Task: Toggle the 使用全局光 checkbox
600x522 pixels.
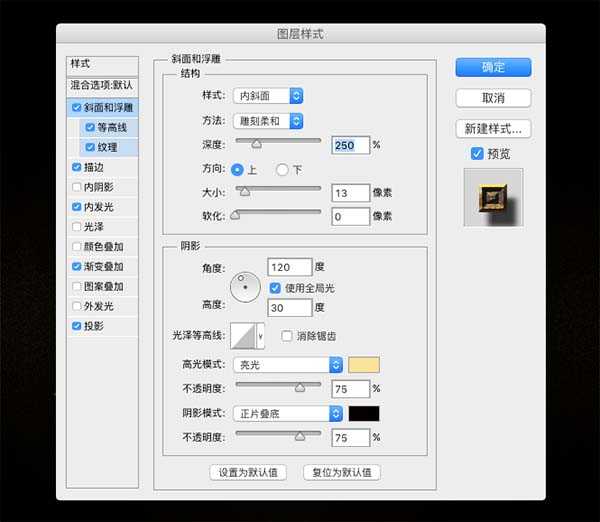Action: pos(275,288)
